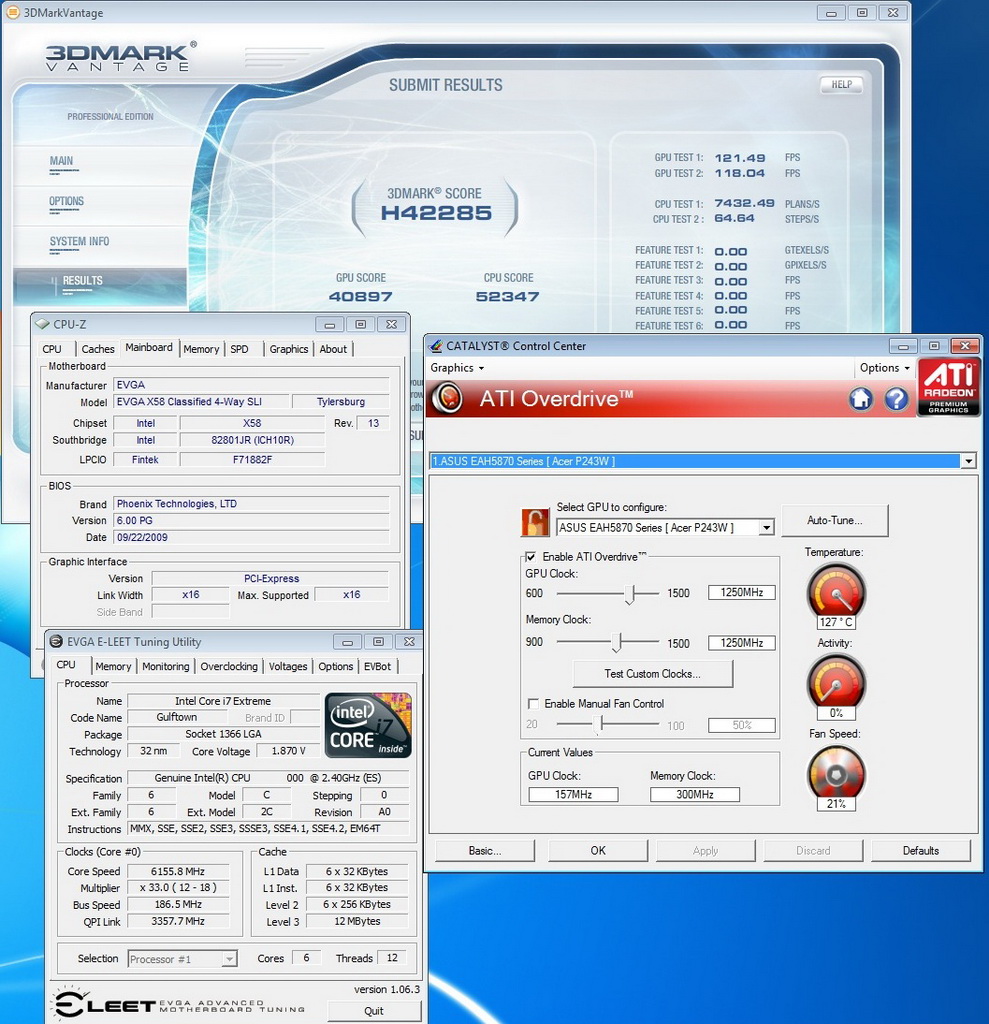Screen dimensions: 989x1024
Task: Click the CPU-Z title bar icon
Action: [x=42, y=324]
